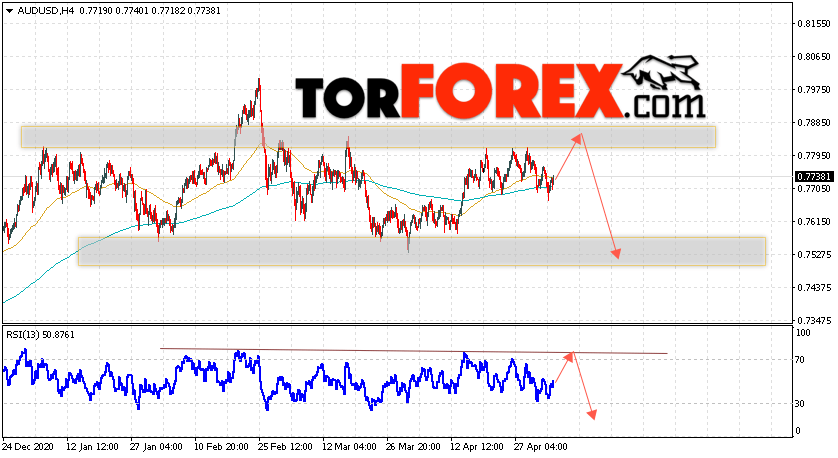The image size is (838, 458).
Task: Click the 25 Feb 12:00 time label
Action: pos(284,447)
